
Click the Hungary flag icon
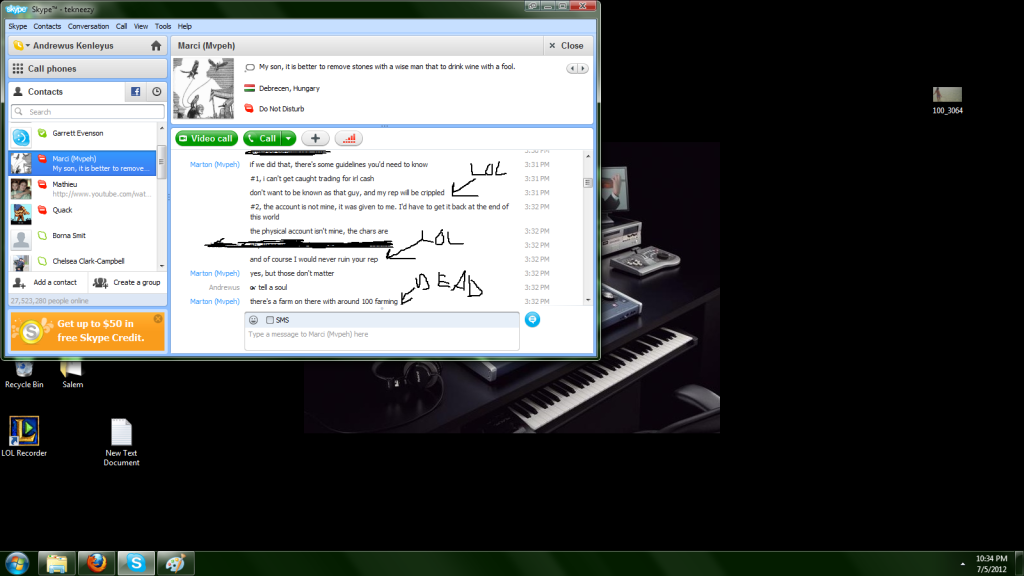tap(249, 88)
